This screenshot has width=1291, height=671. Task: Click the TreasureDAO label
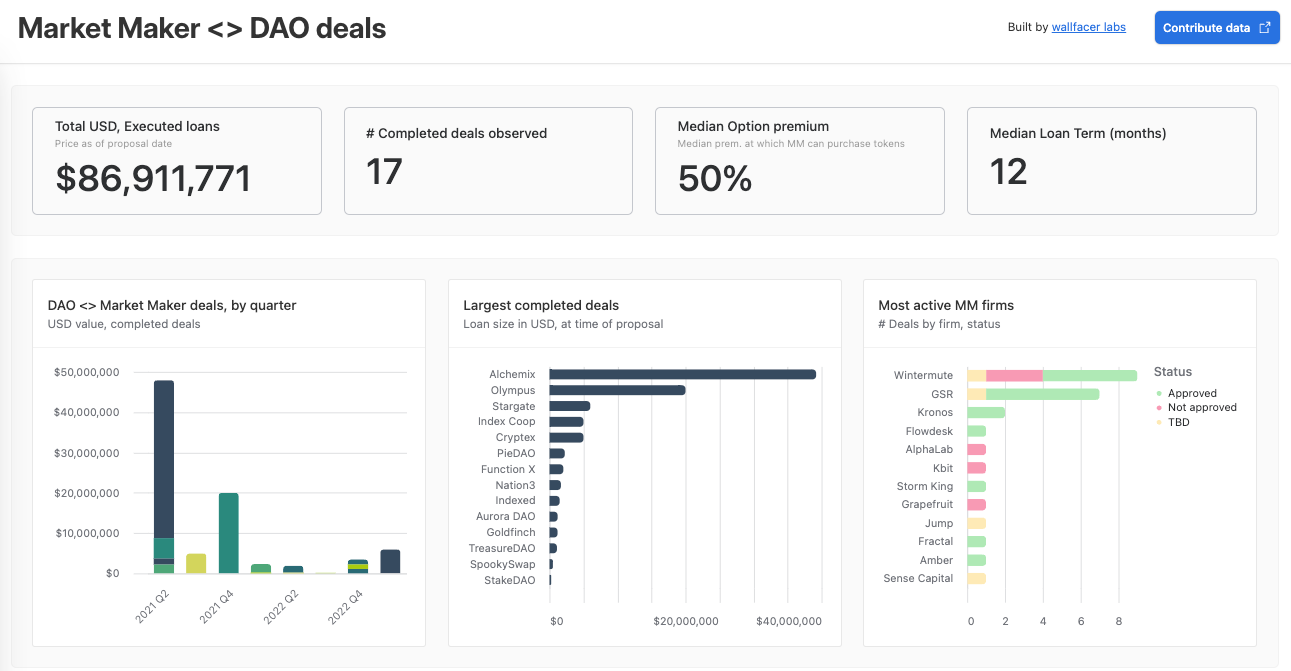pos(502,548)
